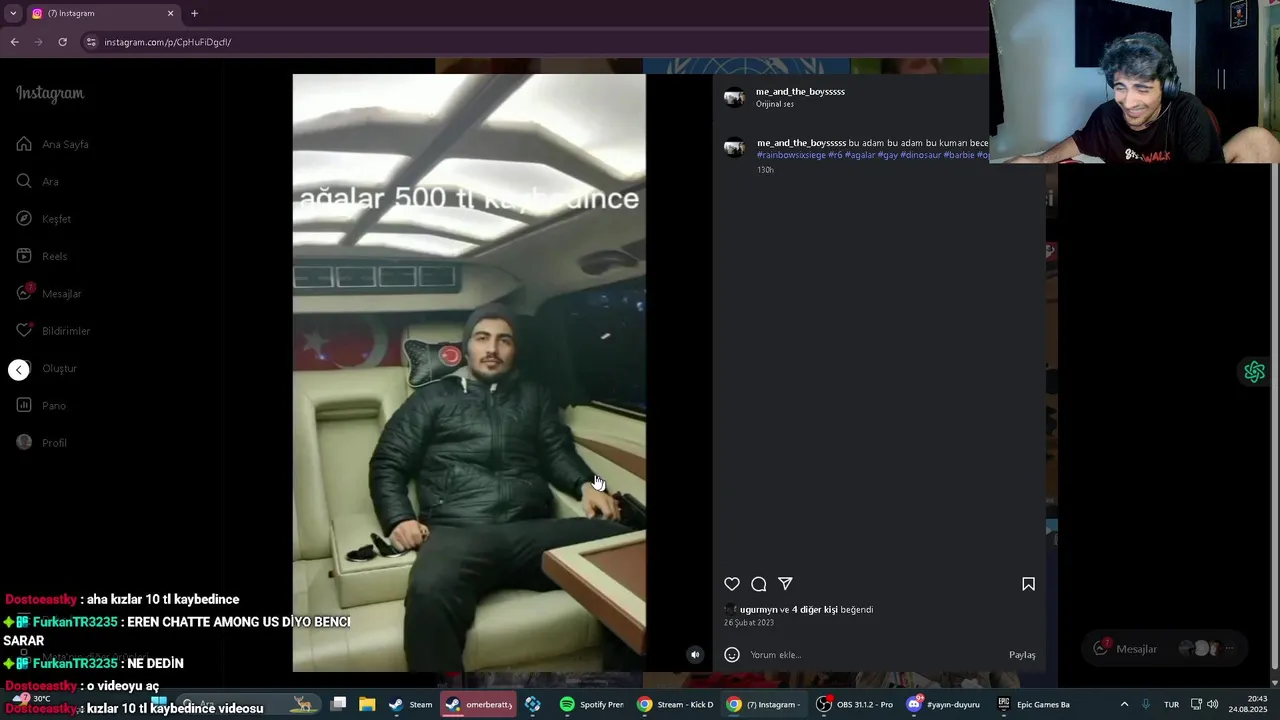Open Steam from the taskbar

tap(411, 704)
